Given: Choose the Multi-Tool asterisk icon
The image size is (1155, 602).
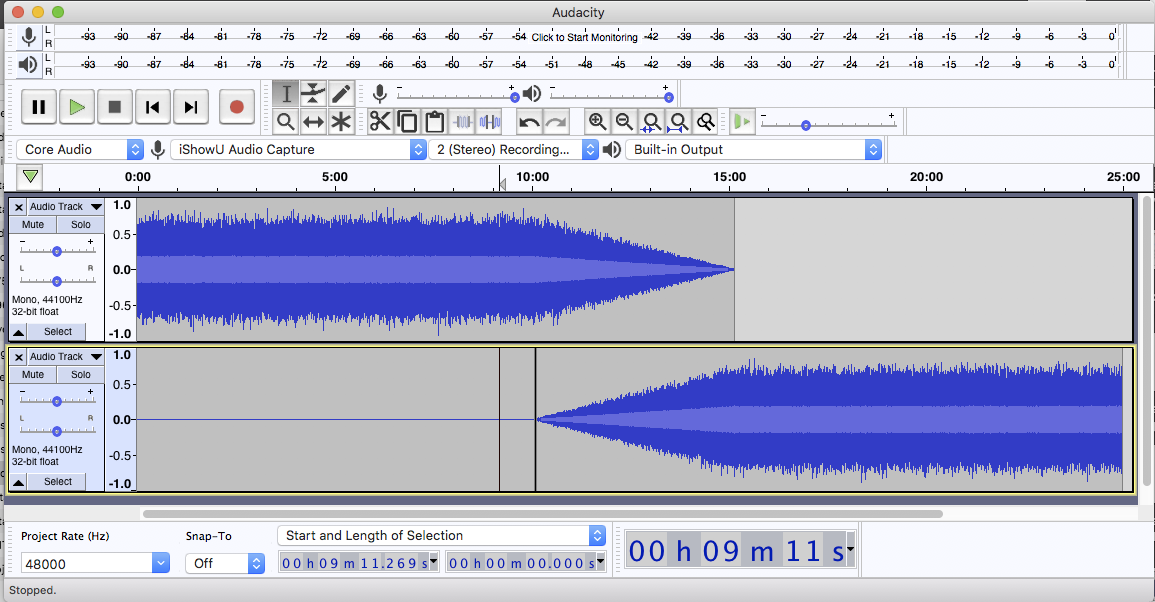Looking at the screenshot, I should [x=340, y=122].
